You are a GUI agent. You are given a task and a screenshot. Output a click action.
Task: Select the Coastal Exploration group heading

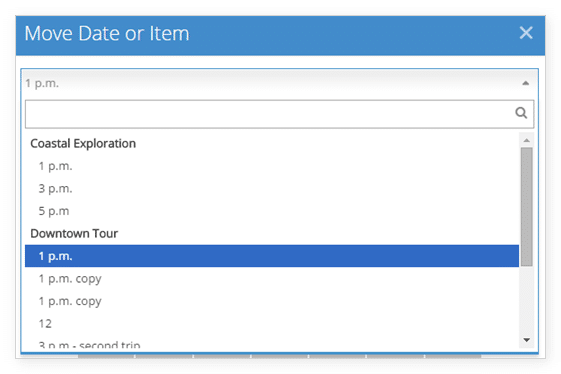83,144
